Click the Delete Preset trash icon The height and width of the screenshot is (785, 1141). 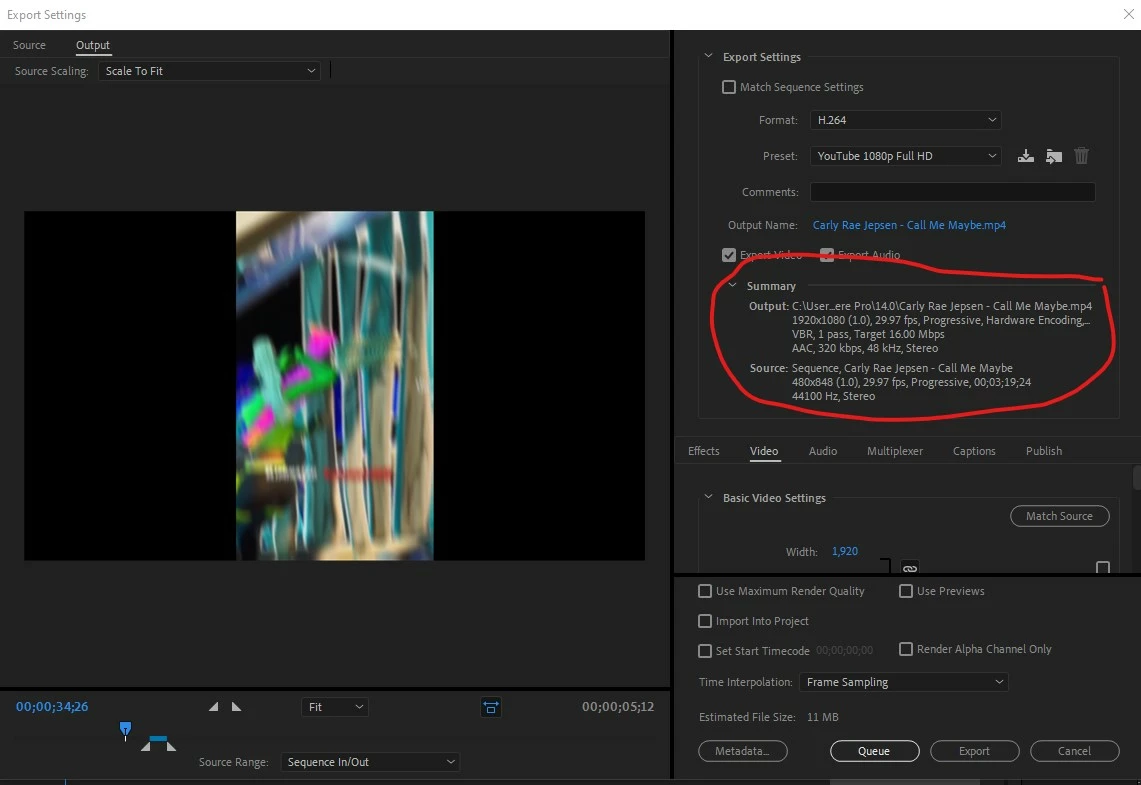point(1081,156)
